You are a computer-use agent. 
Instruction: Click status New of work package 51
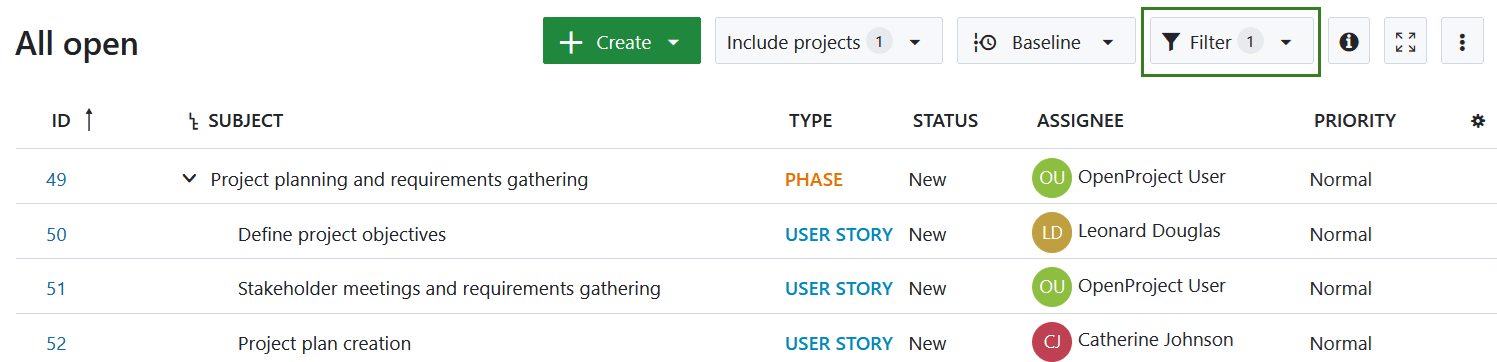927,289
